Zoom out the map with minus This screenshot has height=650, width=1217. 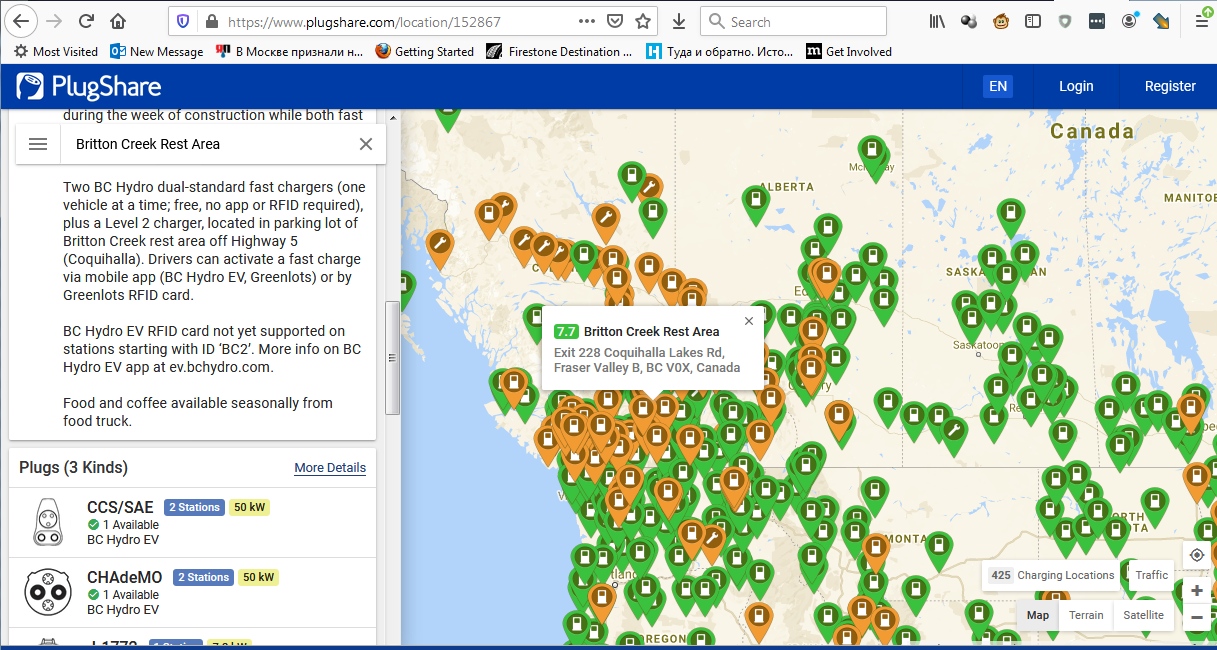pos(1197,617)
